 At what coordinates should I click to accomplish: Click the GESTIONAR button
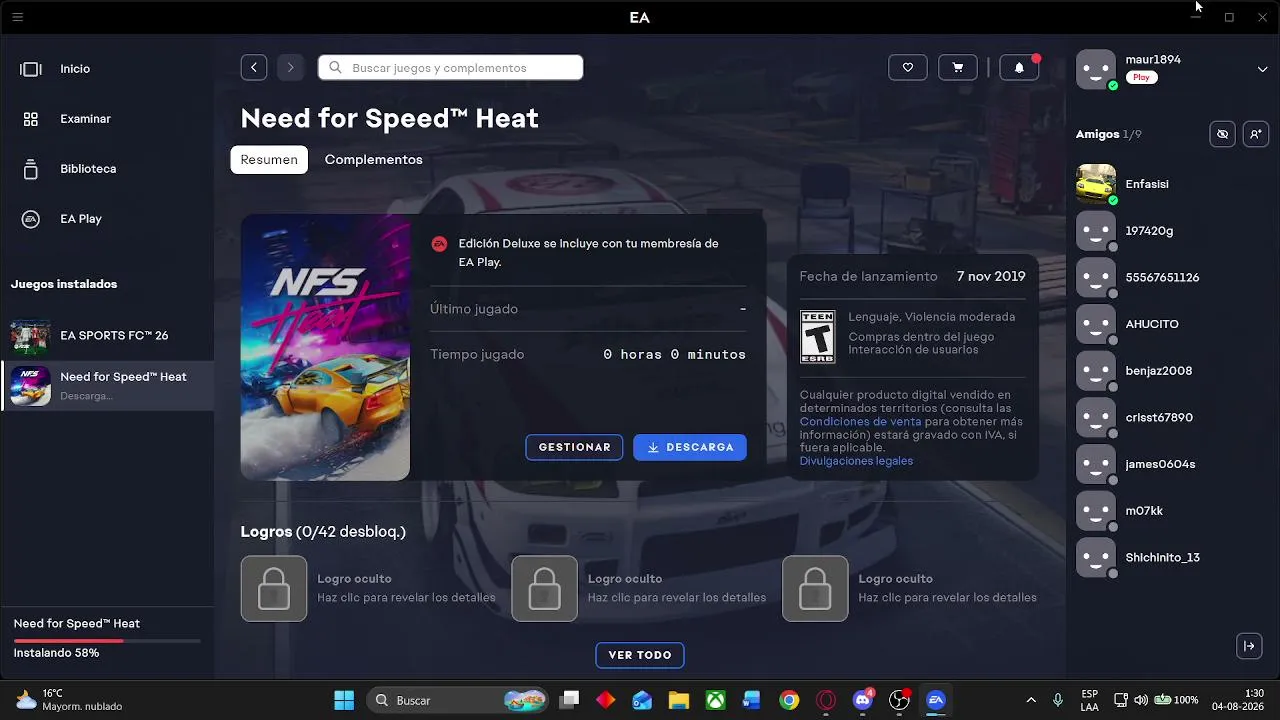[575, 447]
